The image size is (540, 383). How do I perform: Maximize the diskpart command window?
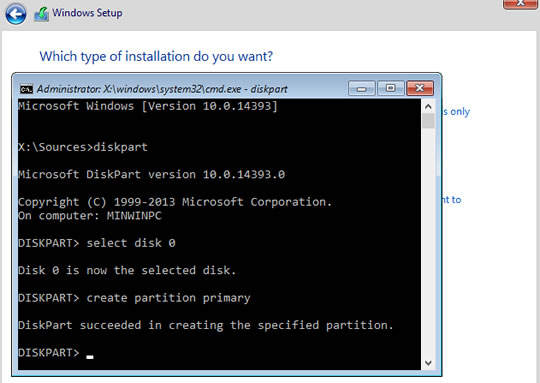pyautogui.click(x=391, y=89)
